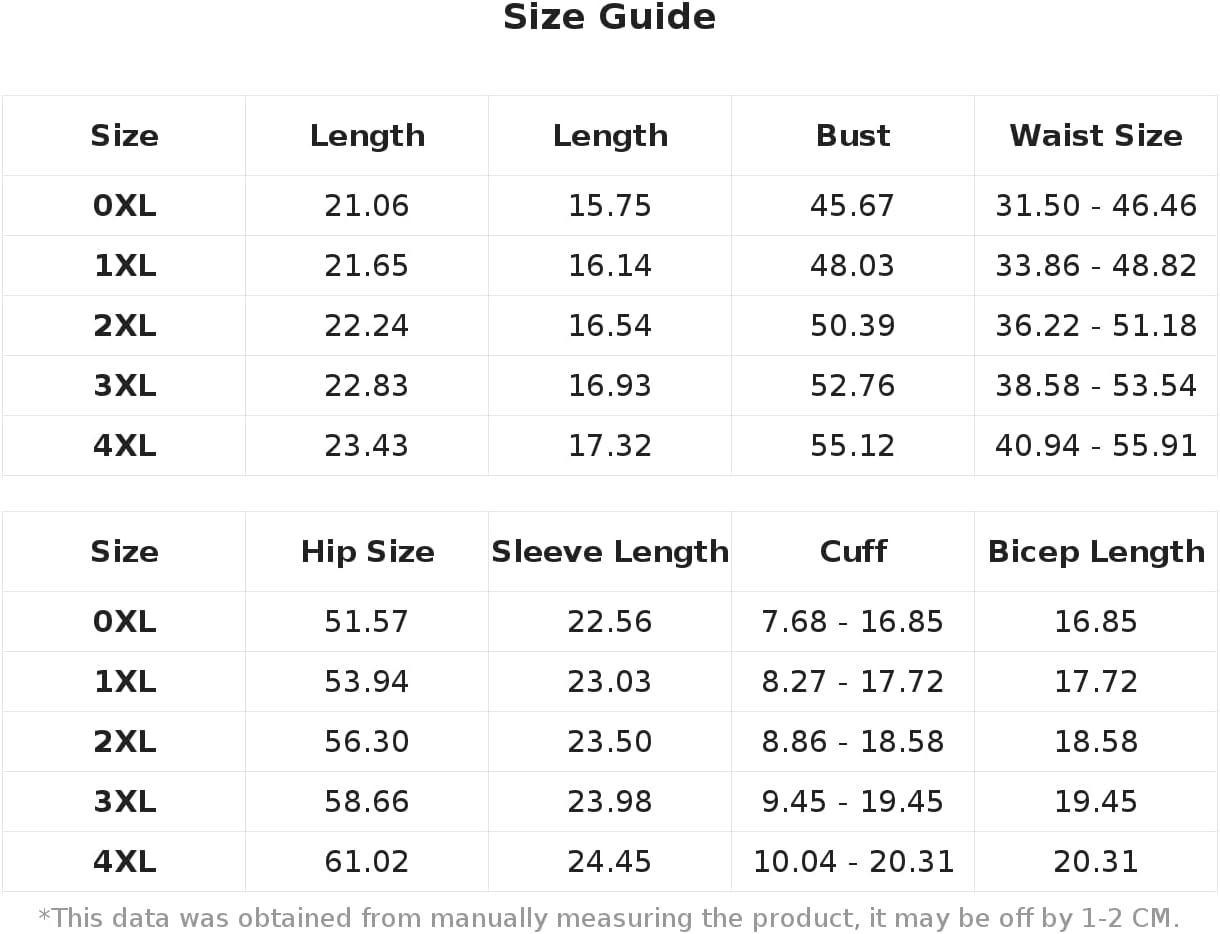Select the 40.94 - 55.91 waist range

tap(1096, 446)
